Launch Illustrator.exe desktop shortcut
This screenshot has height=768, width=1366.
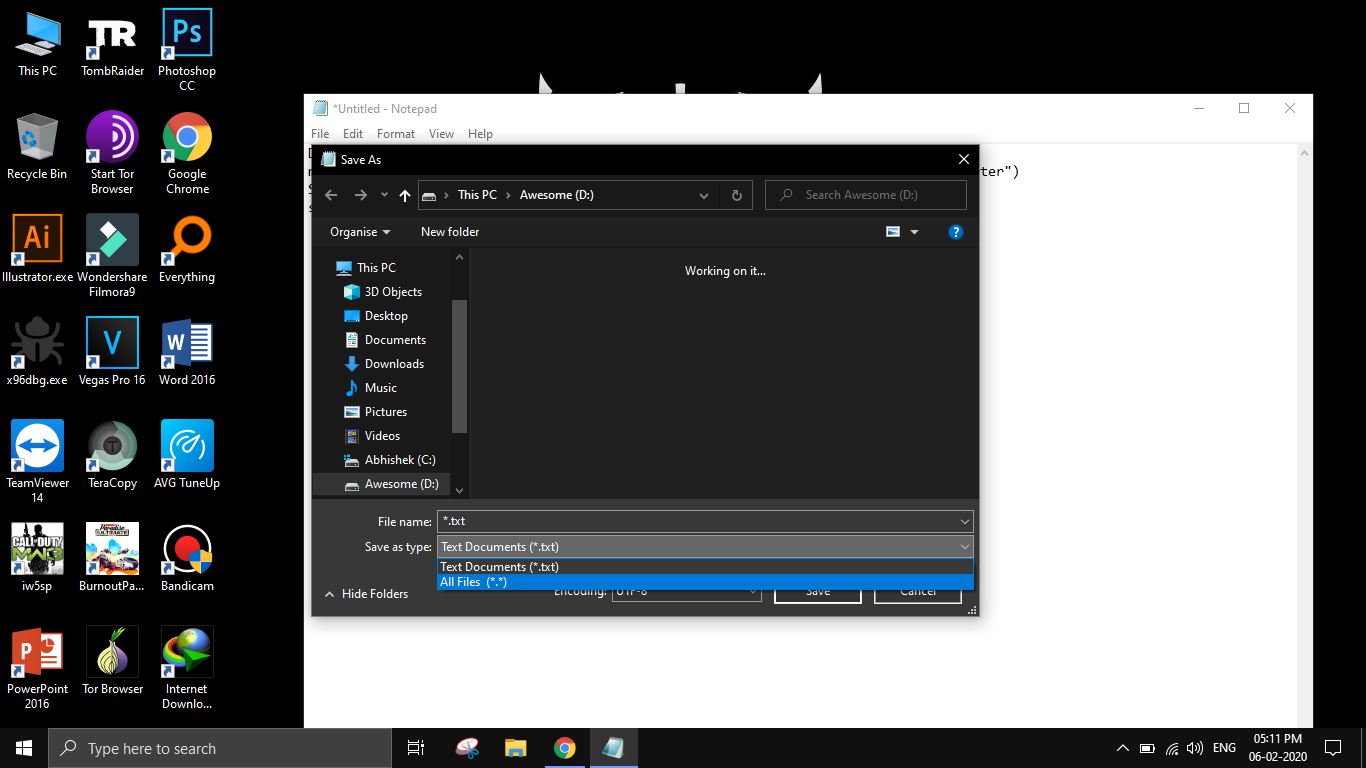click(x=37, y=240)
